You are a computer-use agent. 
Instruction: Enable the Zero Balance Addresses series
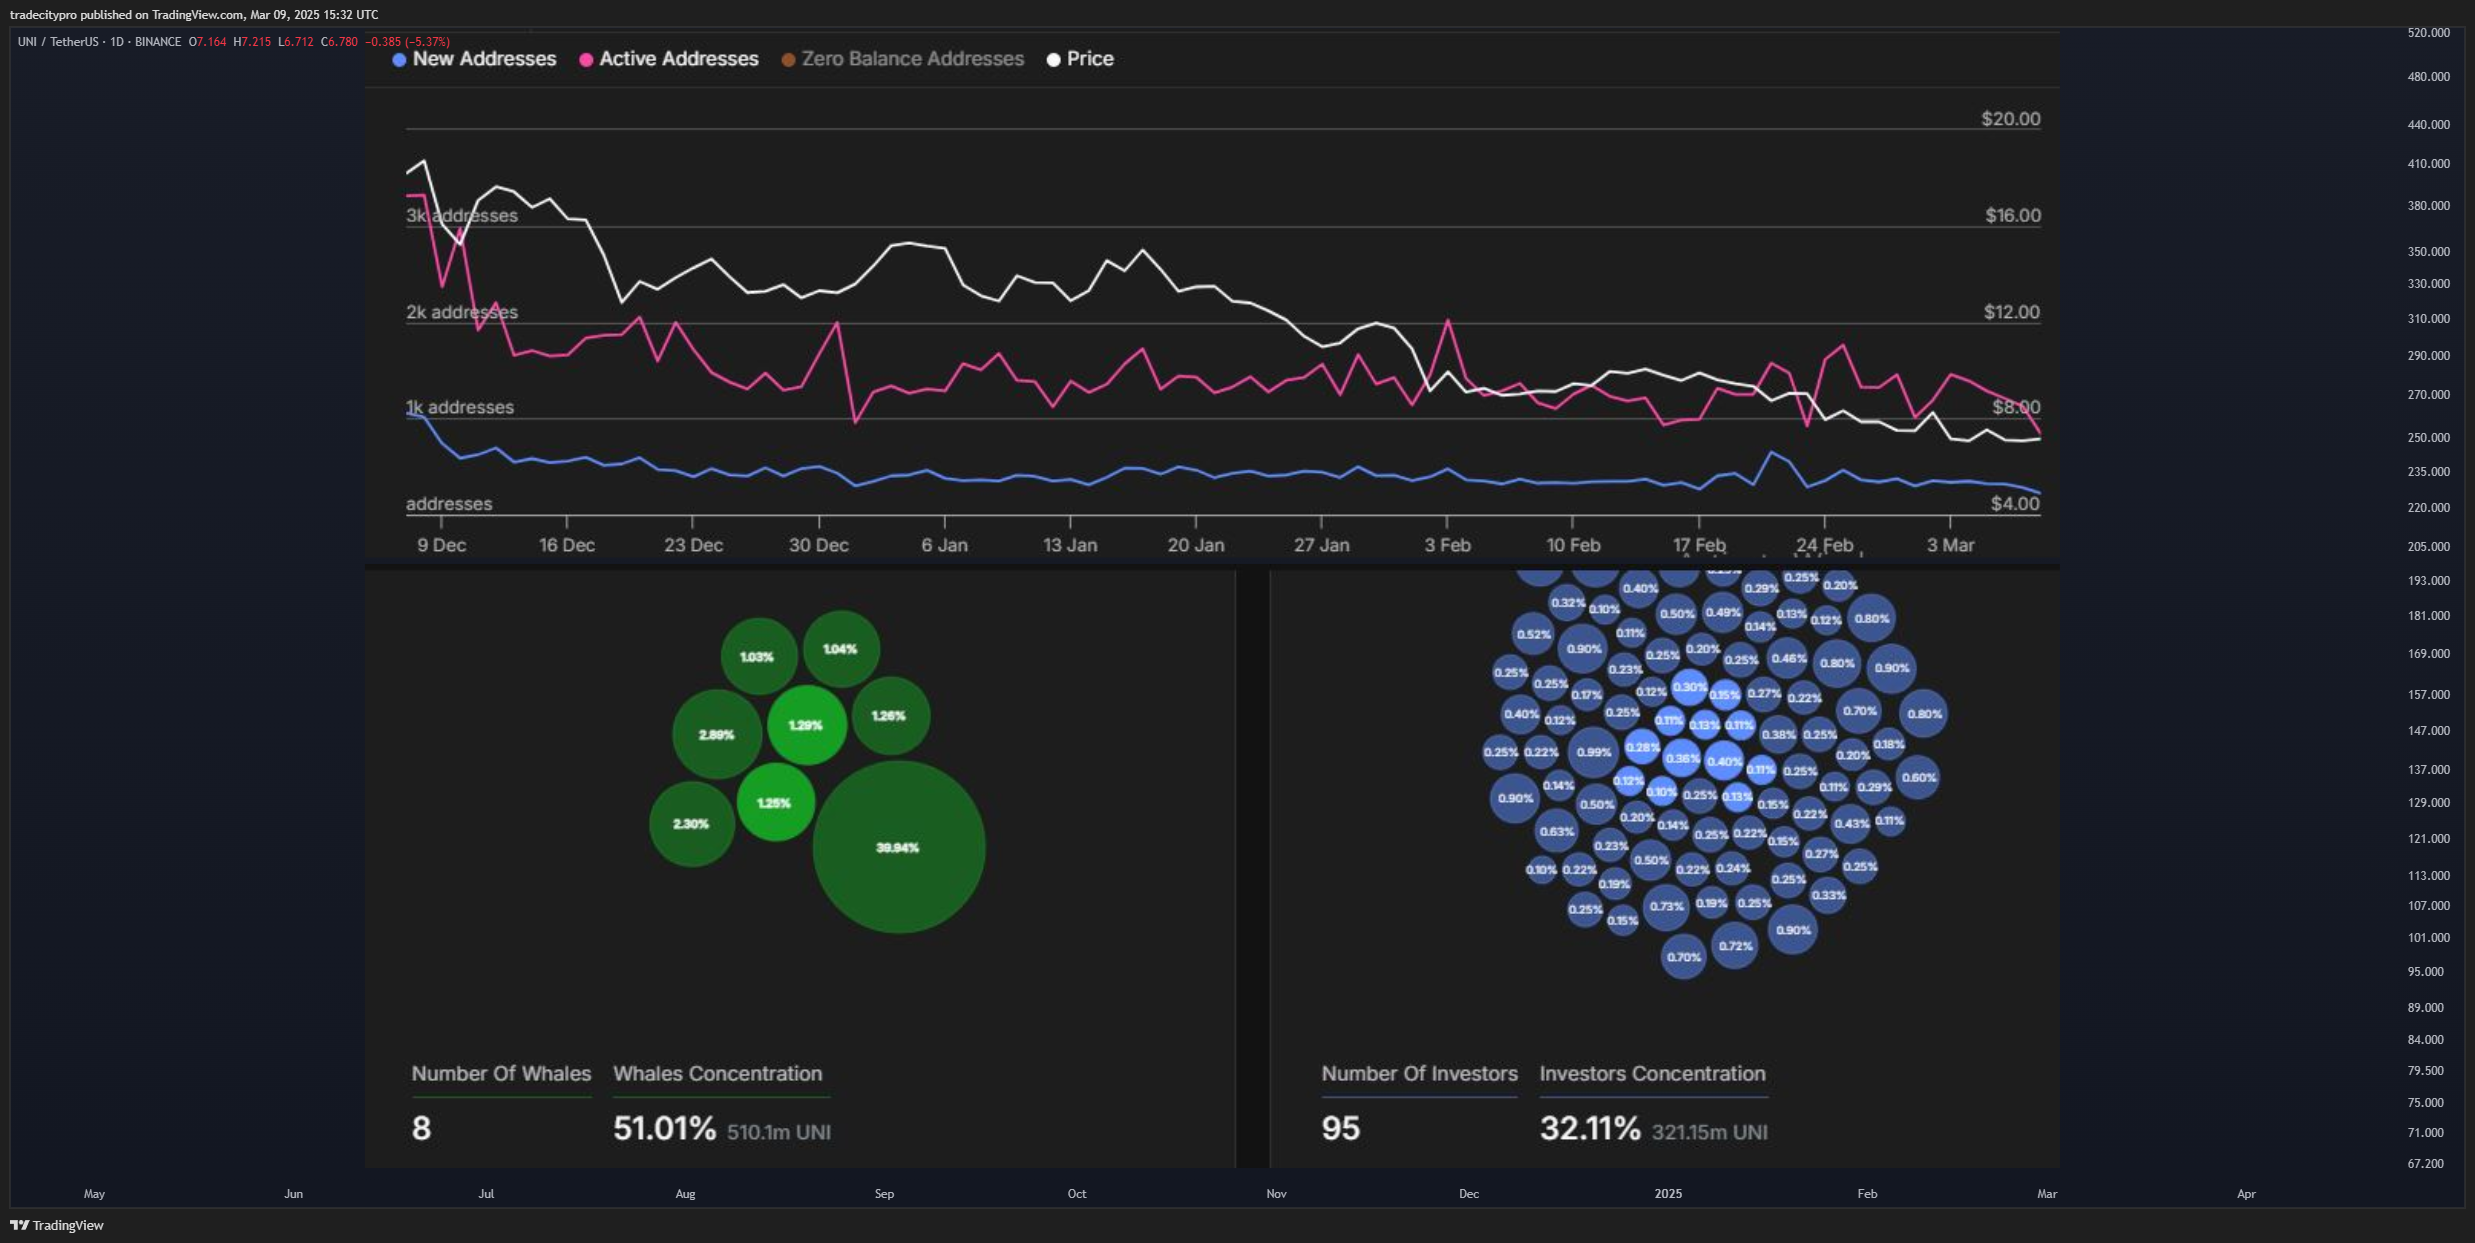click(x=903, y=59)
